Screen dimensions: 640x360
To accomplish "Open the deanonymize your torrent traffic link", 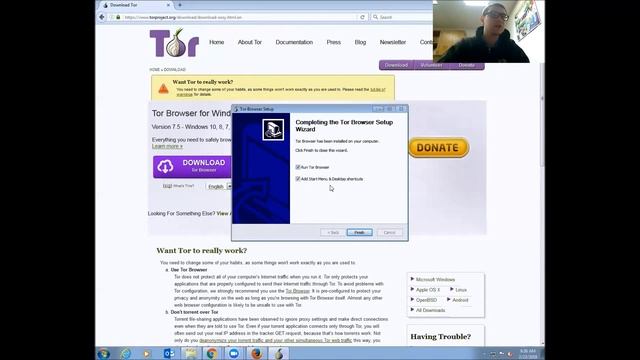I will (x=276, y=340).
